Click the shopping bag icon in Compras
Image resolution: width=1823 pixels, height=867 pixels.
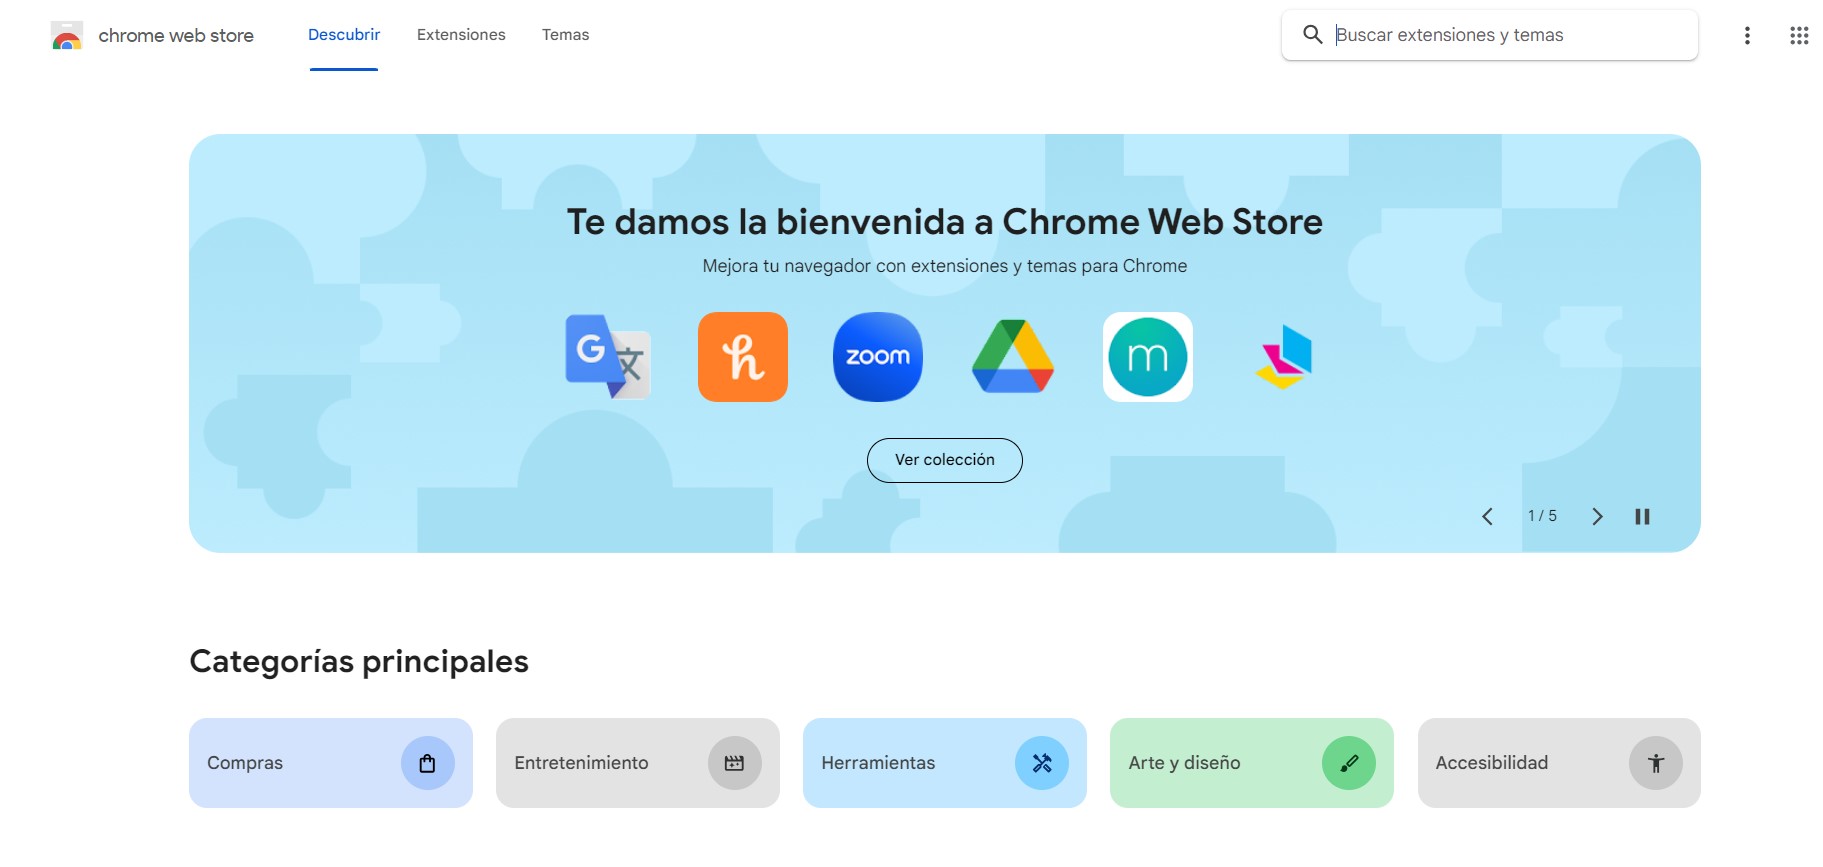428,763
